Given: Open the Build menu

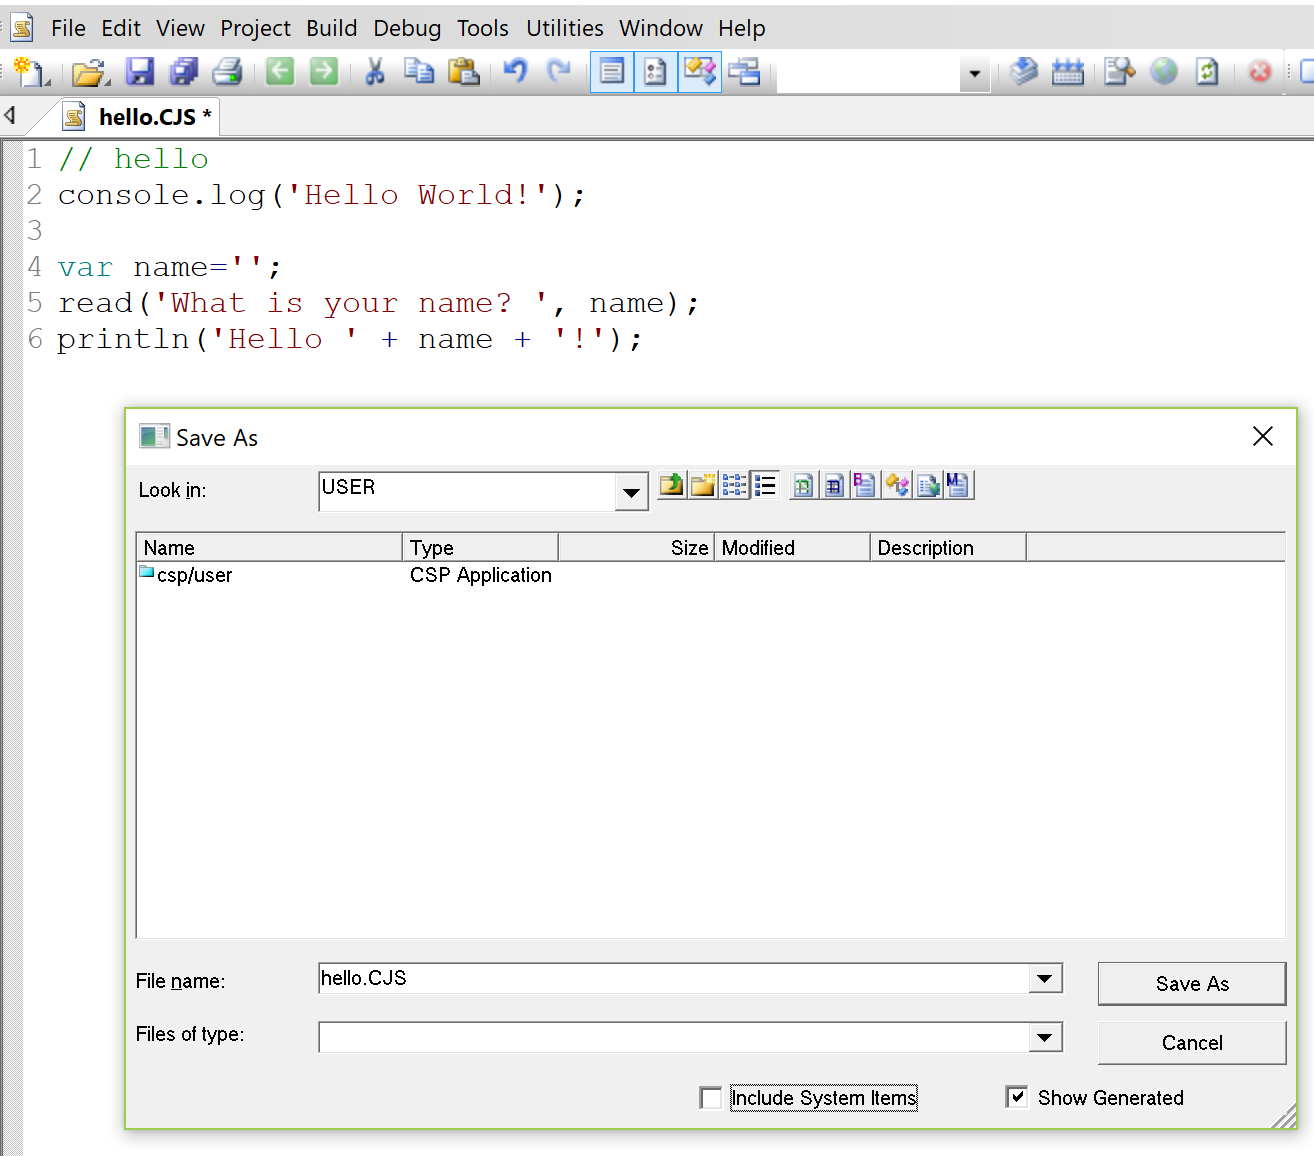Looking at the screenshot, I should pyautogui.click(x=331, y=28).
